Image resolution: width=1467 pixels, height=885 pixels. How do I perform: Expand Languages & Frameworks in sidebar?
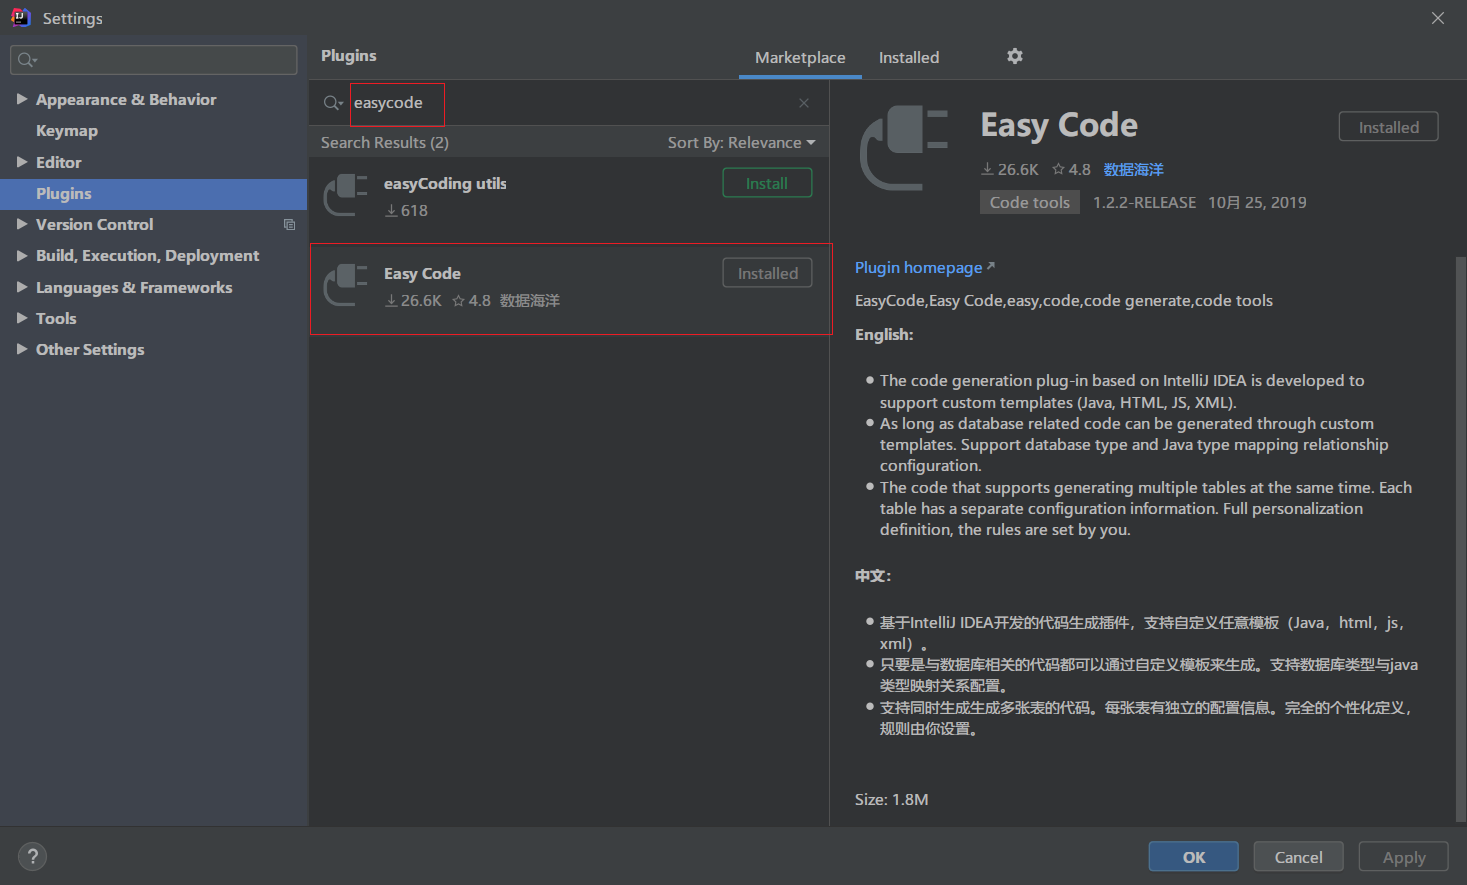point(23,287)
